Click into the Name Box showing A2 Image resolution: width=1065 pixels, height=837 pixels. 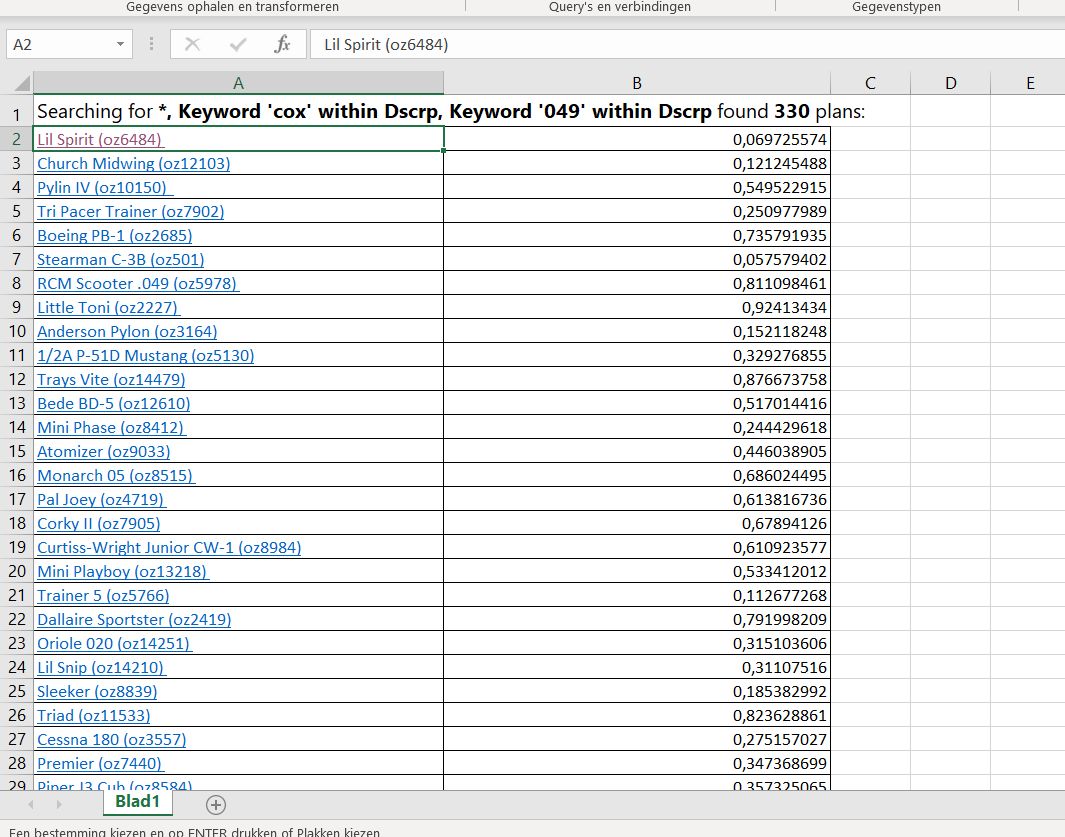tap(60, 44)
